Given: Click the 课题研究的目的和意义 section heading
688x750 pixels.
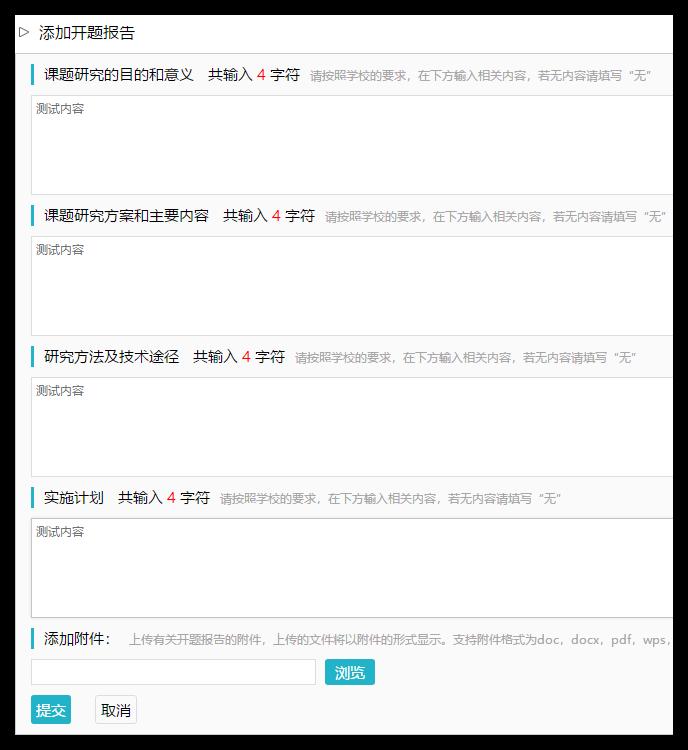Looking at the screenshot, I should [x=119, y=75].
